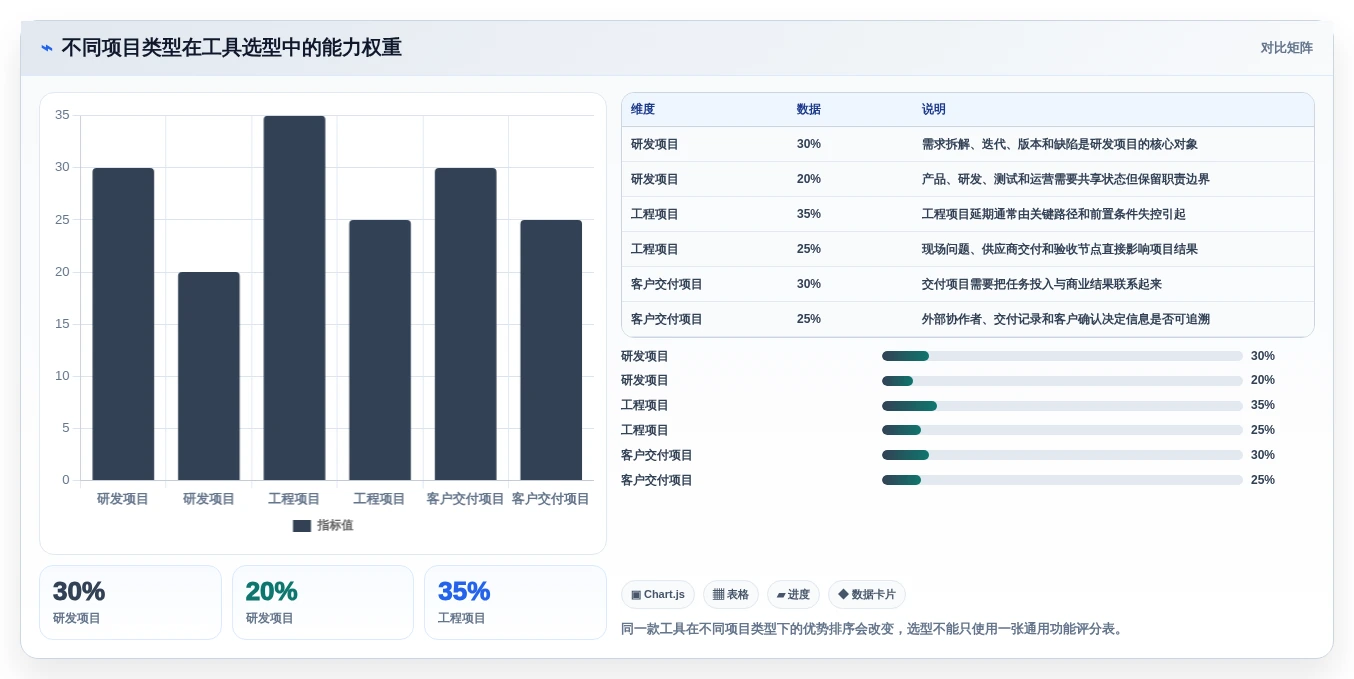Screen dimensions: 1354x679
Task: Click the 客户交付项目 progress bar showing 25%
Action: 1062,480
